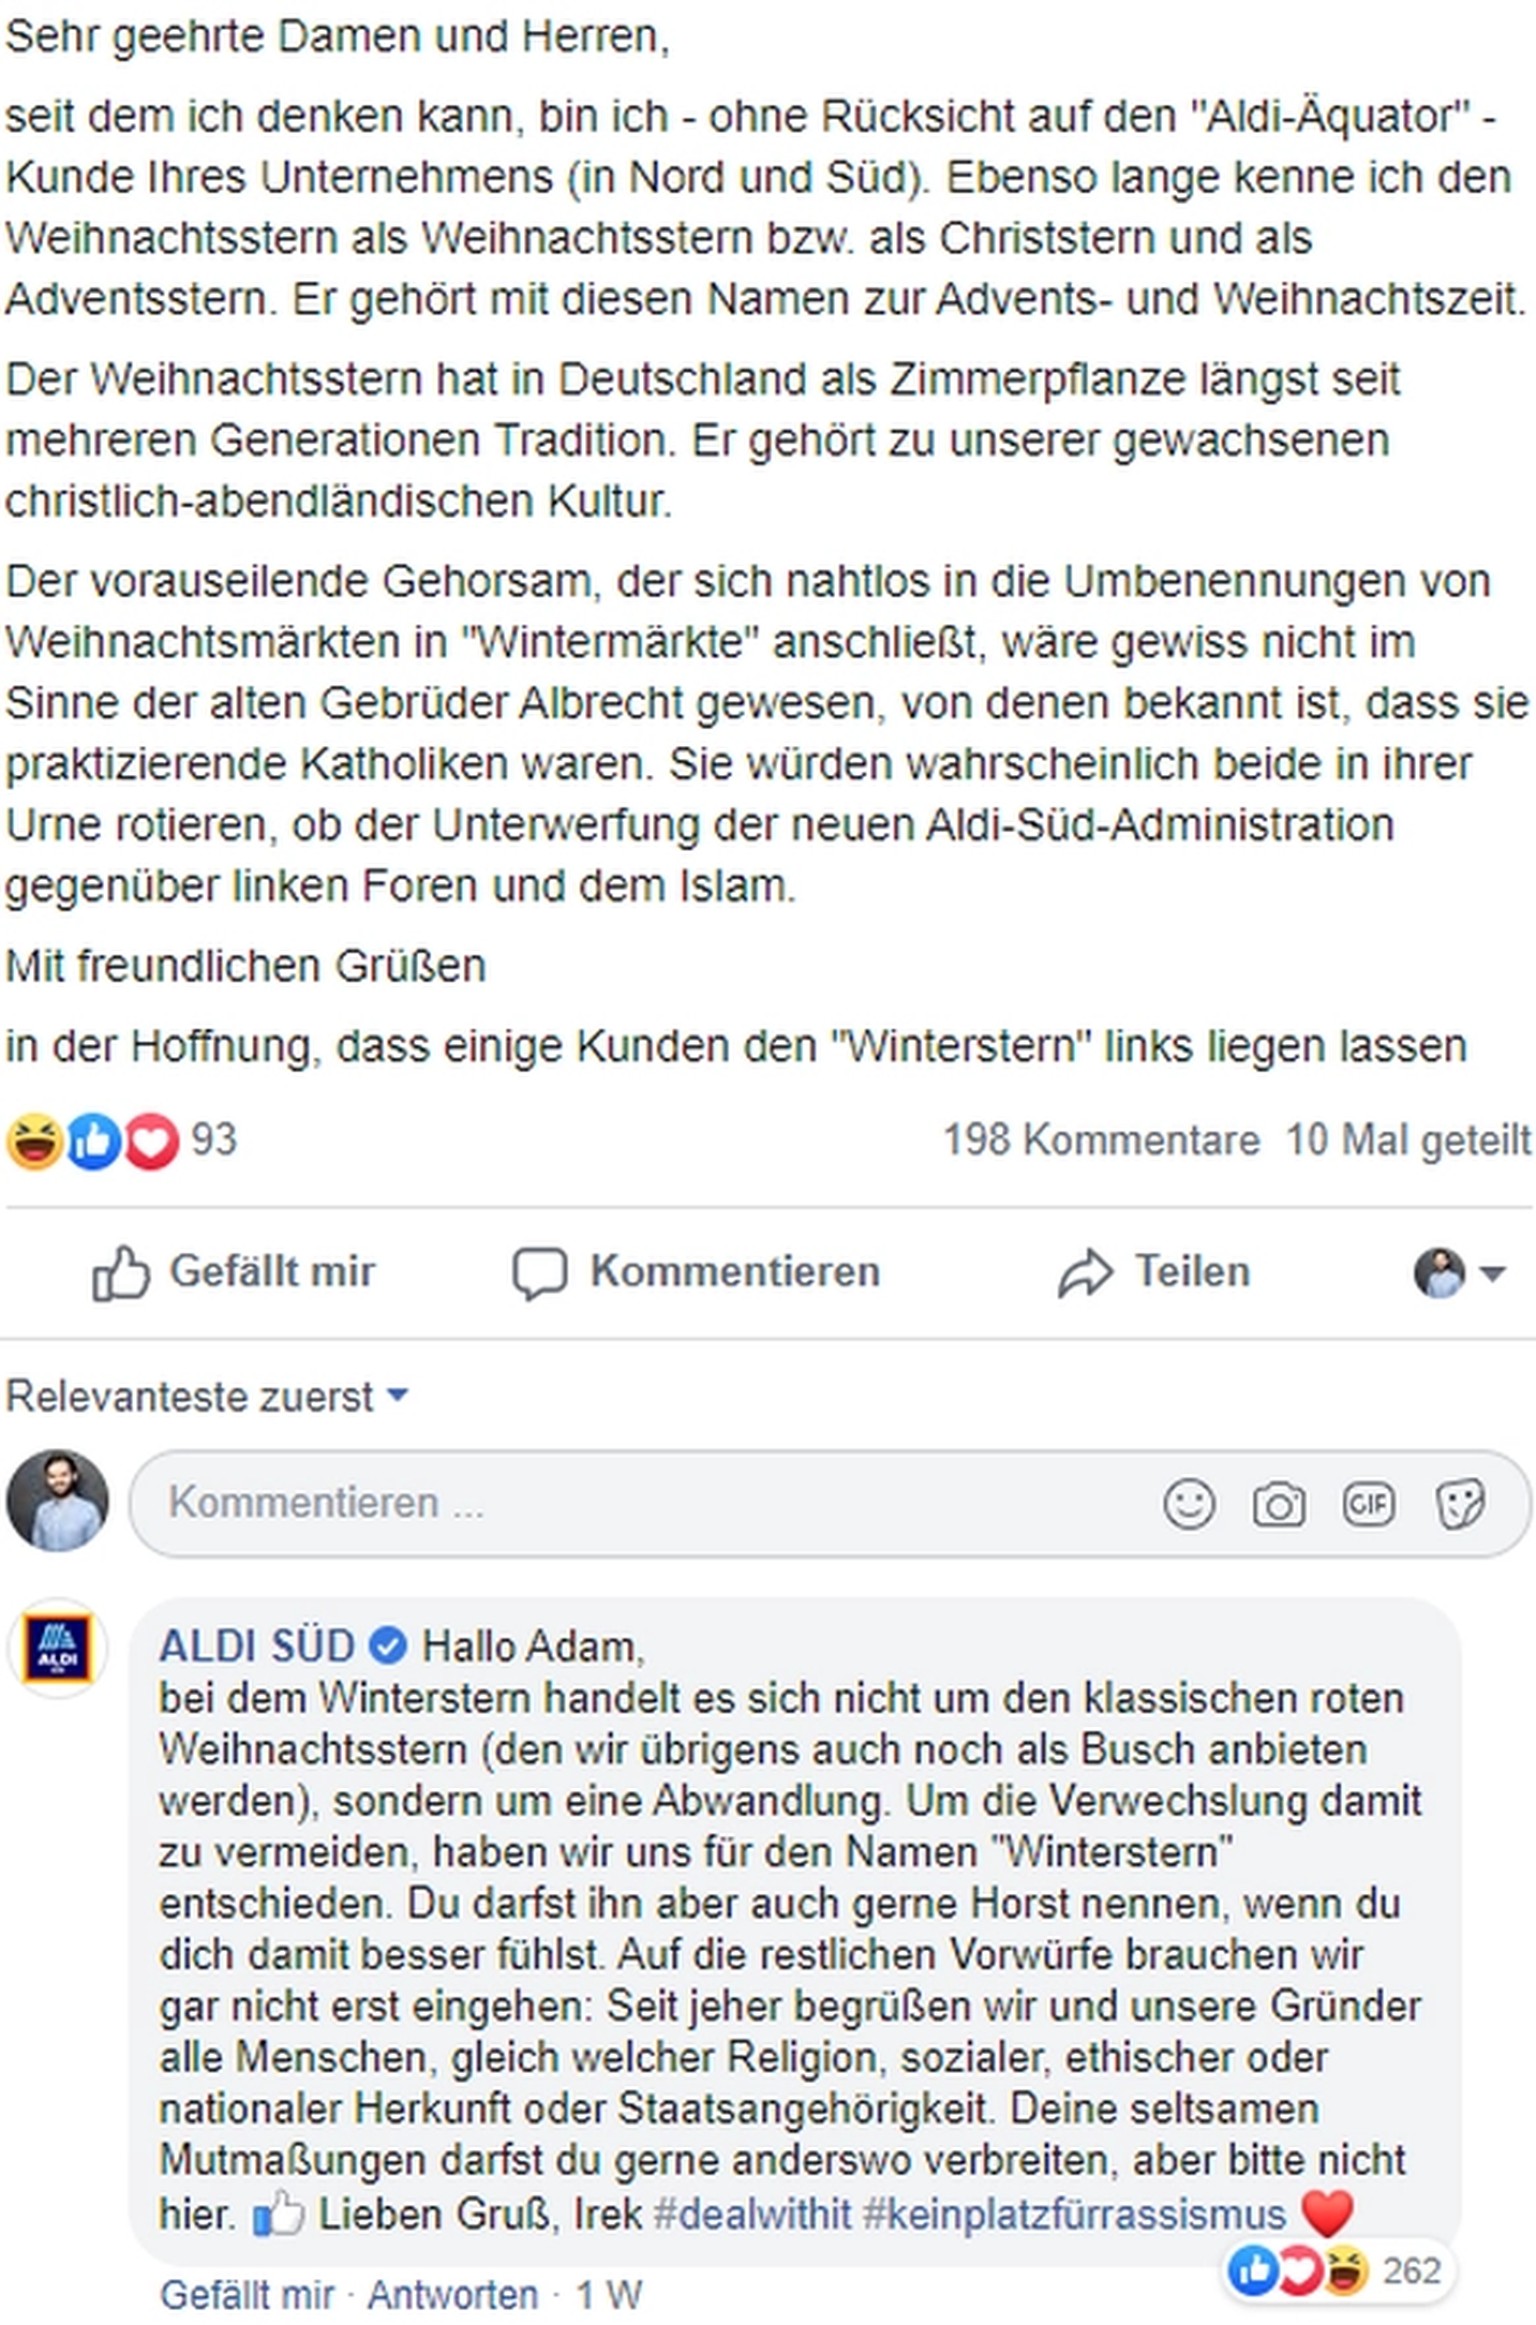This screenshot has width=1536, height=2325.
Task: Open the sticker picker icon
Action: pos(1460,1504)
